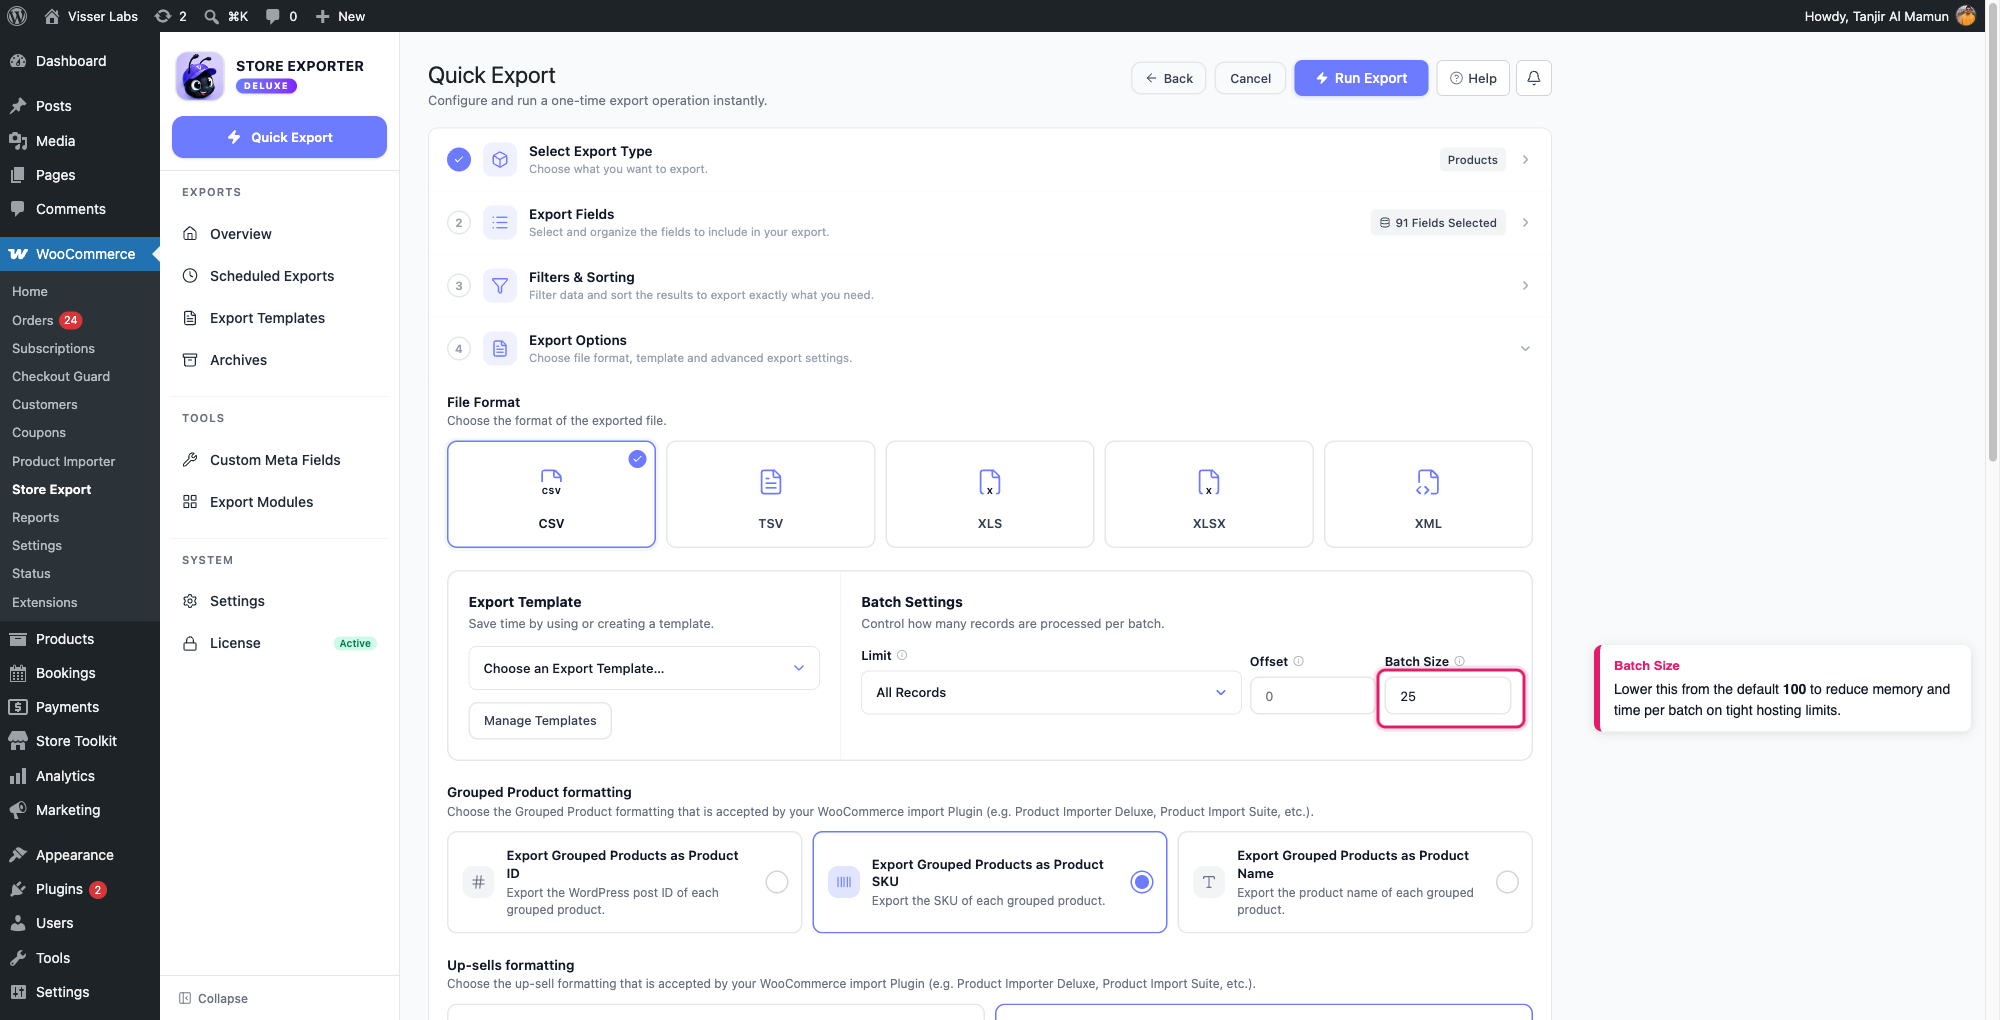The height and width of the screenshot is (1020, 2000).
Task: Click the lock icon for License
Action: tap(190, 643)
